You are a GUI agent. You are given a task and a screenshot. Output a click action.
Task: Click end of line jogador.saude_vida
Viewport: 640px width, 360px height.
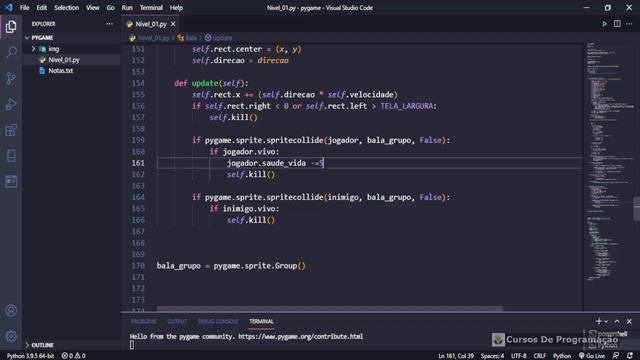[x=324, y=163]
